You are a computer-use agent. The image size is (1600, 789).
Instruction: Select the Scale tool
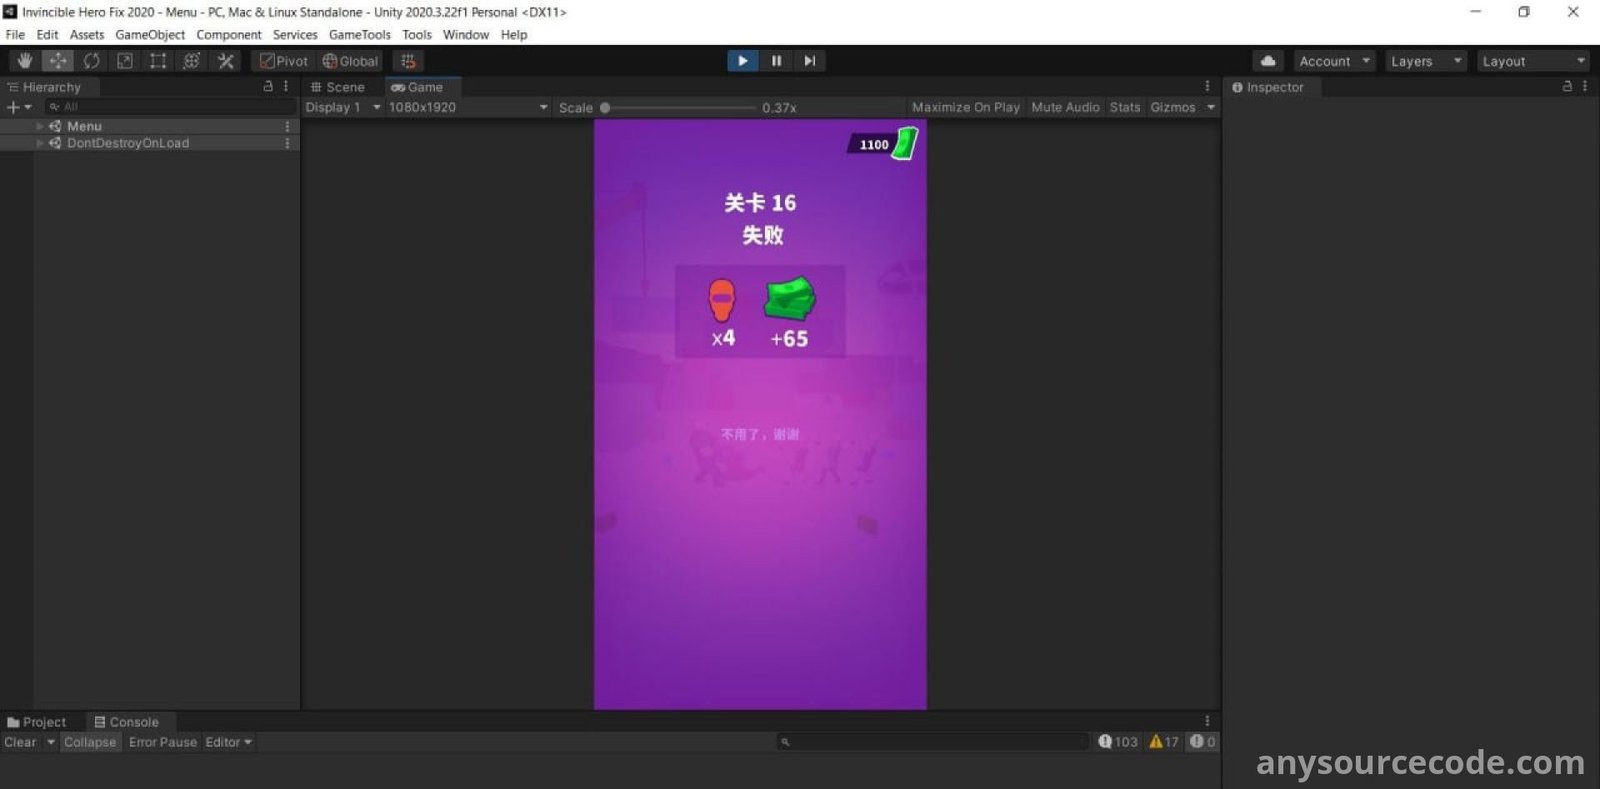(x=125, y=61)
